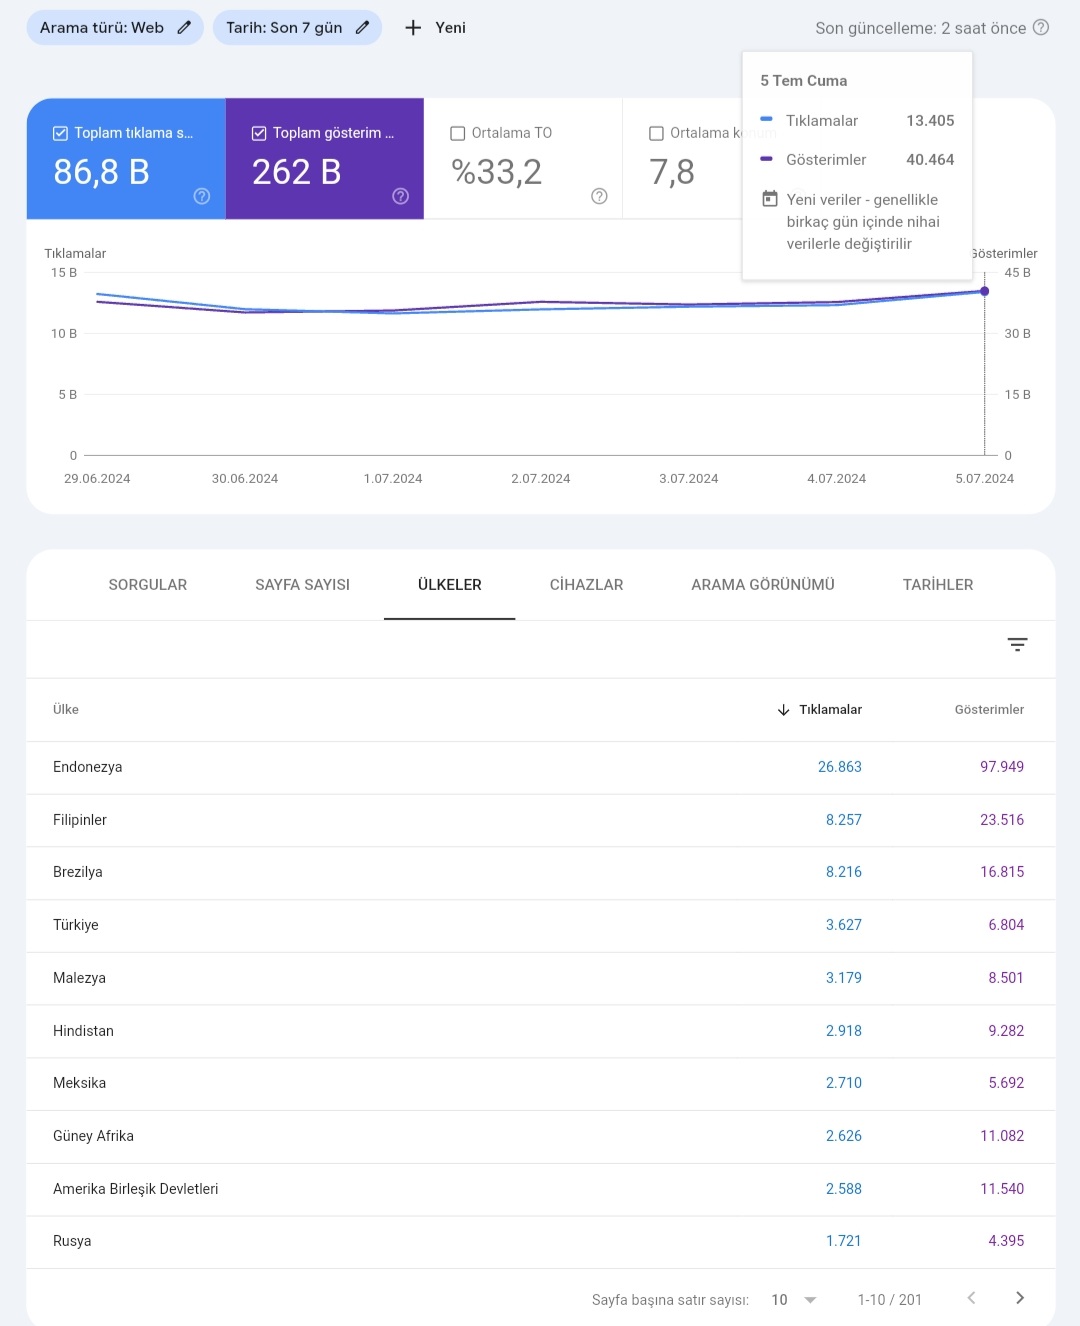
Task: Open the ARAMA GÖRÜNÜMÜ tab
Action: [x=763, y=585]
